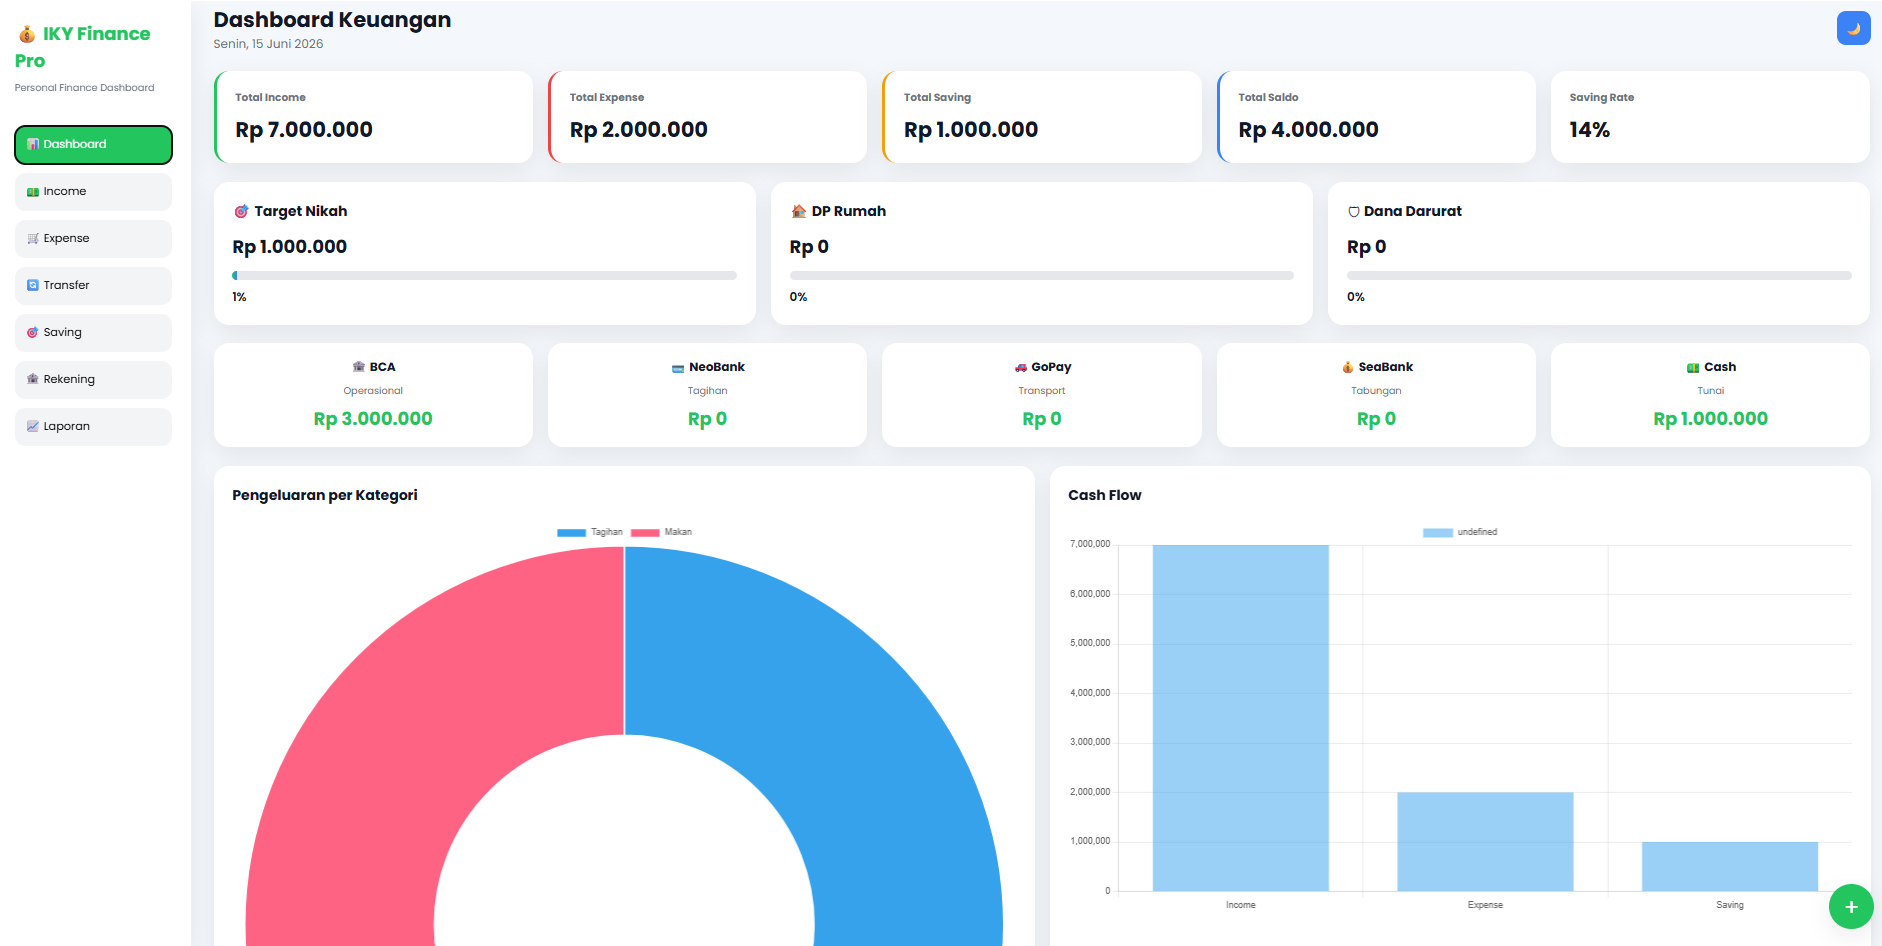
Task: Open the Total Saving card
Action: tap(1042, 116)
